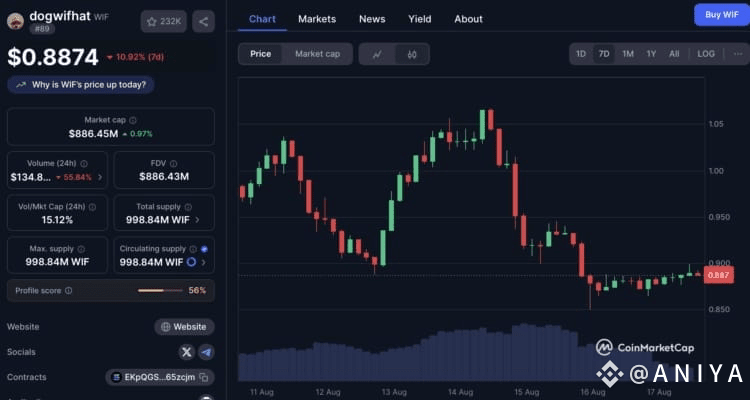This screenshot has height=400, width=750.
Task: Open 'Why is WIF's price up today?'
Action: [81, 85]
